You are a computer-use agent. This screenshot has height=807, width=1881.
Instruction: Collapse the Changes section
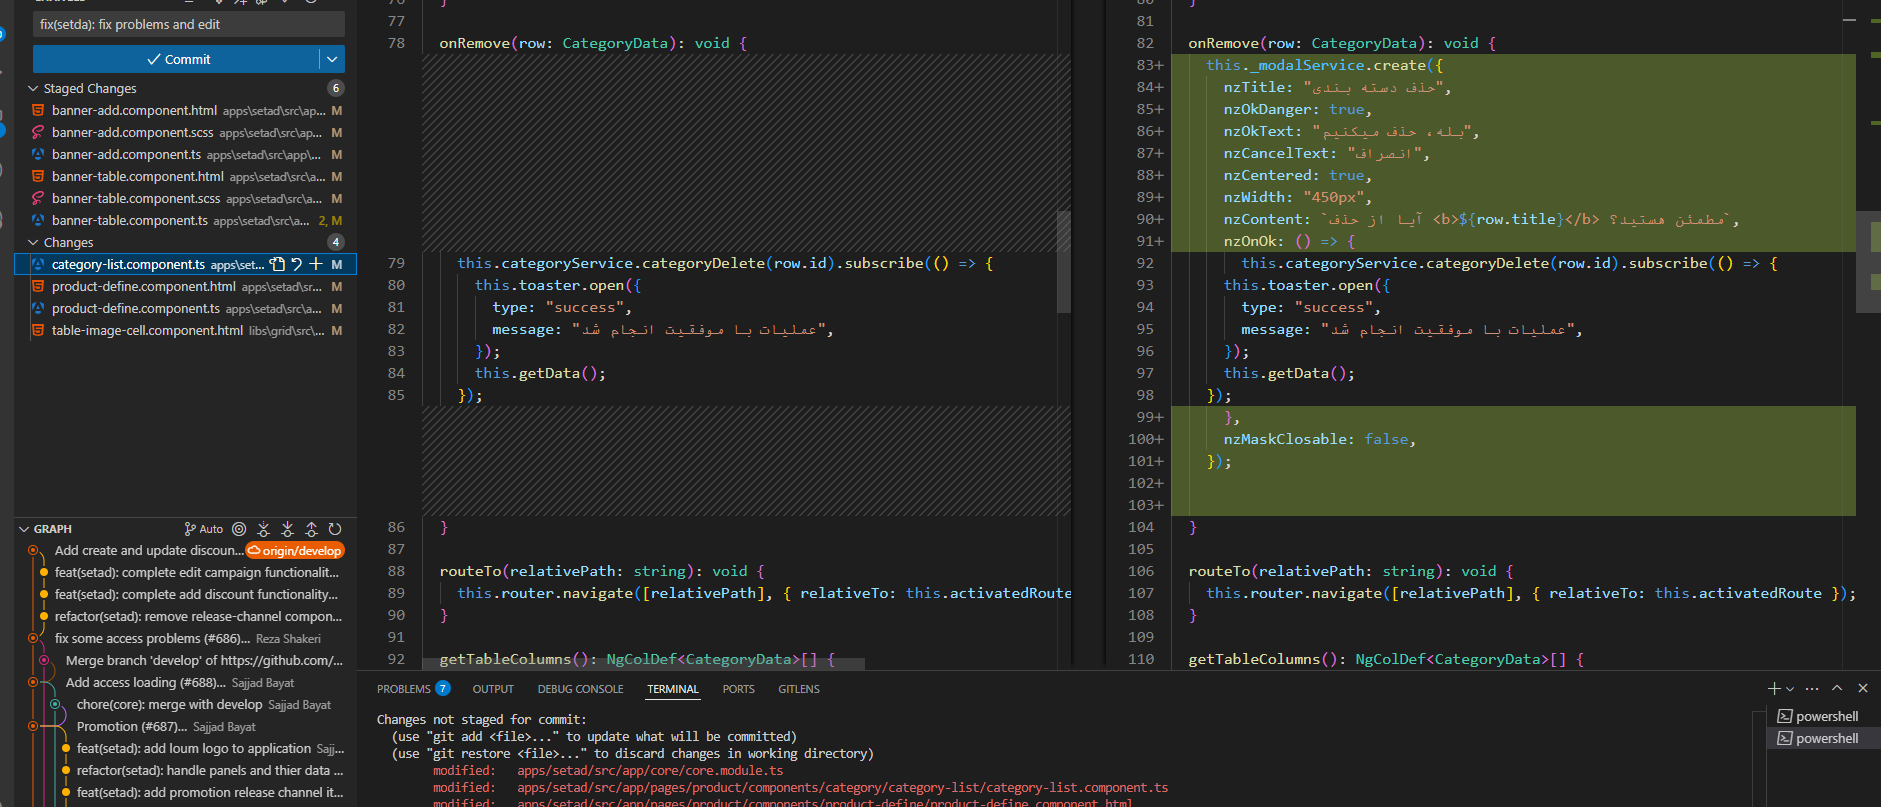pyautogui.click(x=33, y=242)
